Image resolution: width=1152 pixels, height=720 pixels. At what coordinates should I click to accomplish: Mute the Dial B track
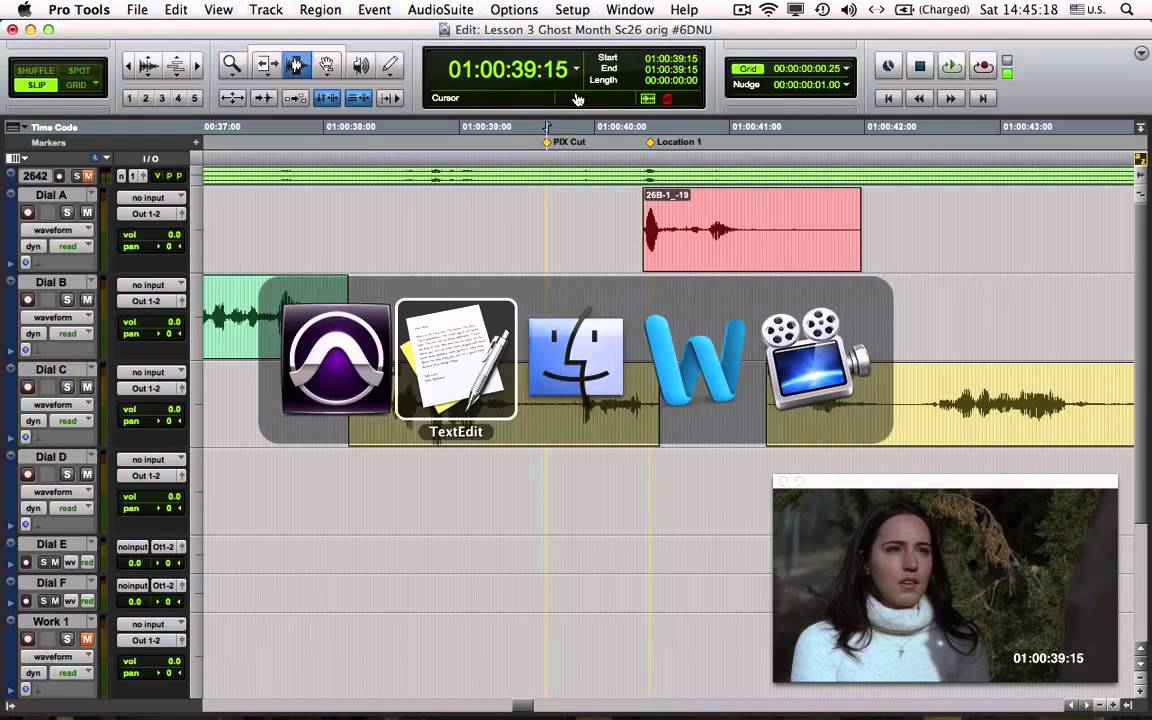click(87, 300)
